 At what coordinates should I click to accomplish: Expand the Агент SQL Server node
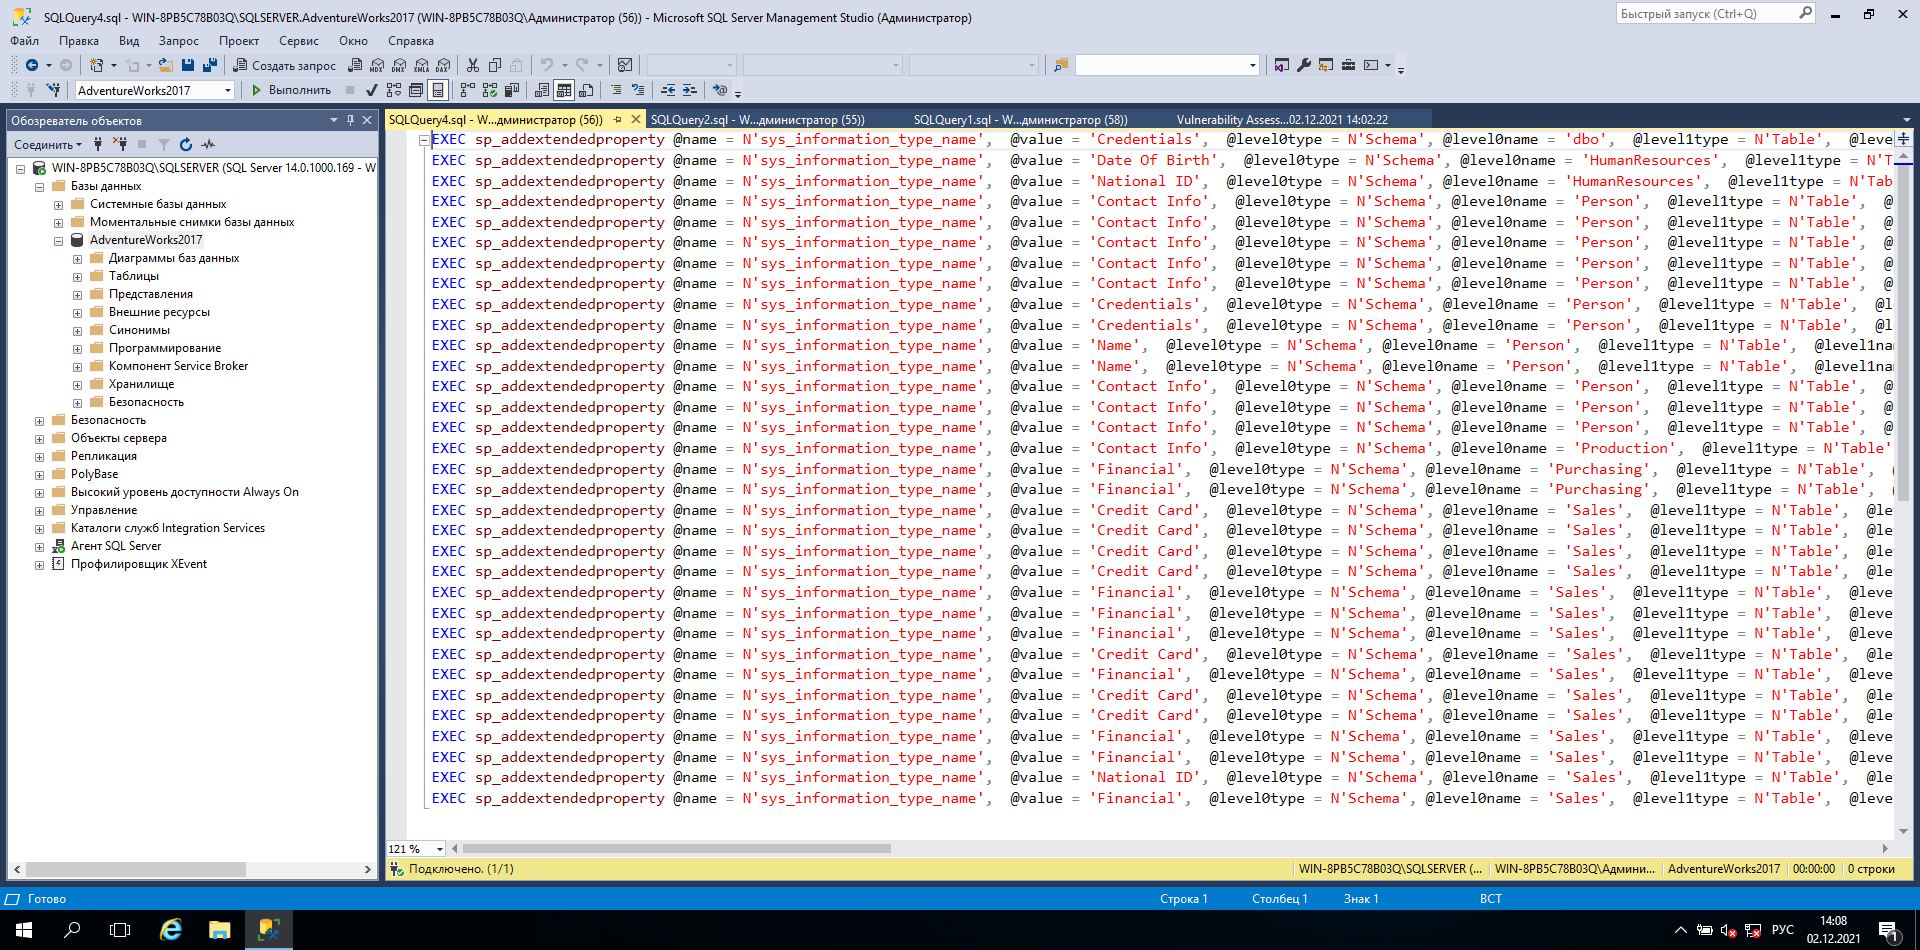39,547
